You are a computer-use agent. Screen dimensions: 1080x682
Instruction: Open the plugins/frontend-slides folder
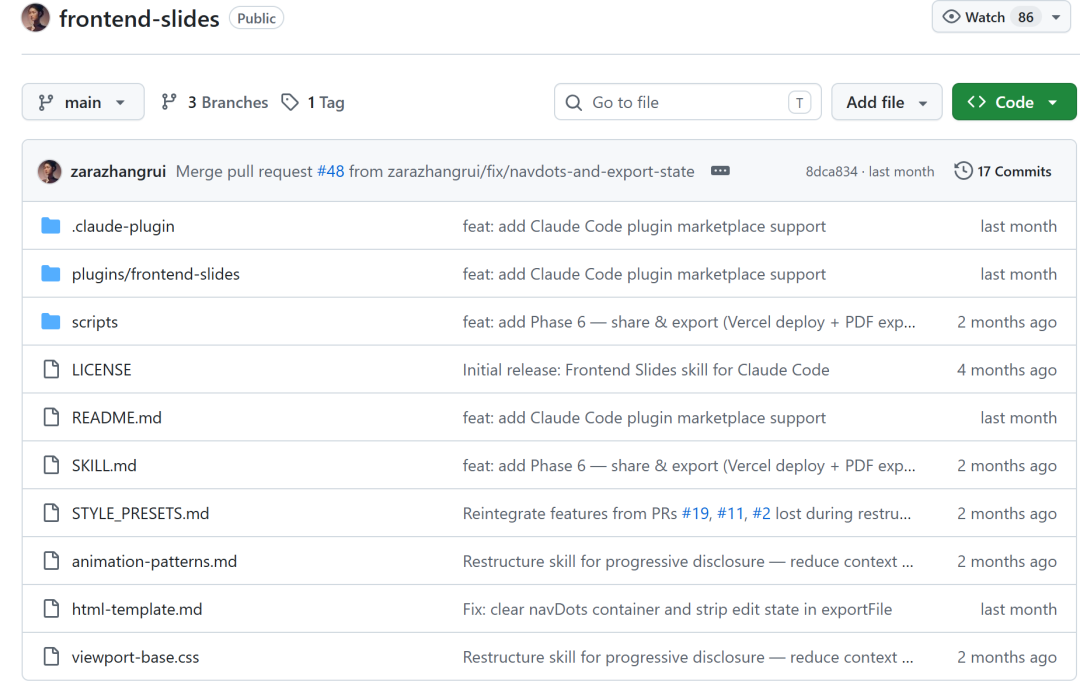click(x=156, y=274)
